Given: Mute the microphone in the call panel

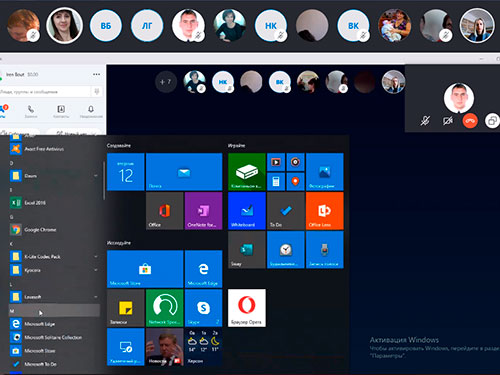Looking at the screenshot, I should [425, 121].
